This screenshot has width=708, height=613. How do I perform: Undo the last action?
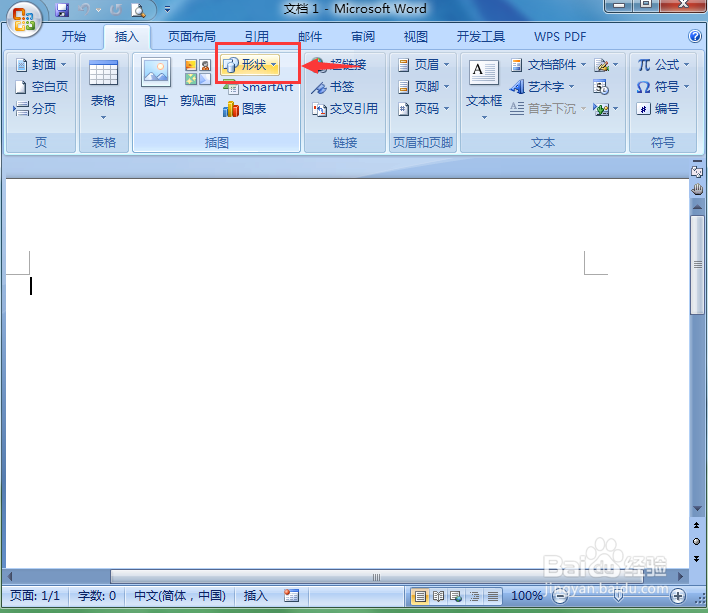point(84,9)
